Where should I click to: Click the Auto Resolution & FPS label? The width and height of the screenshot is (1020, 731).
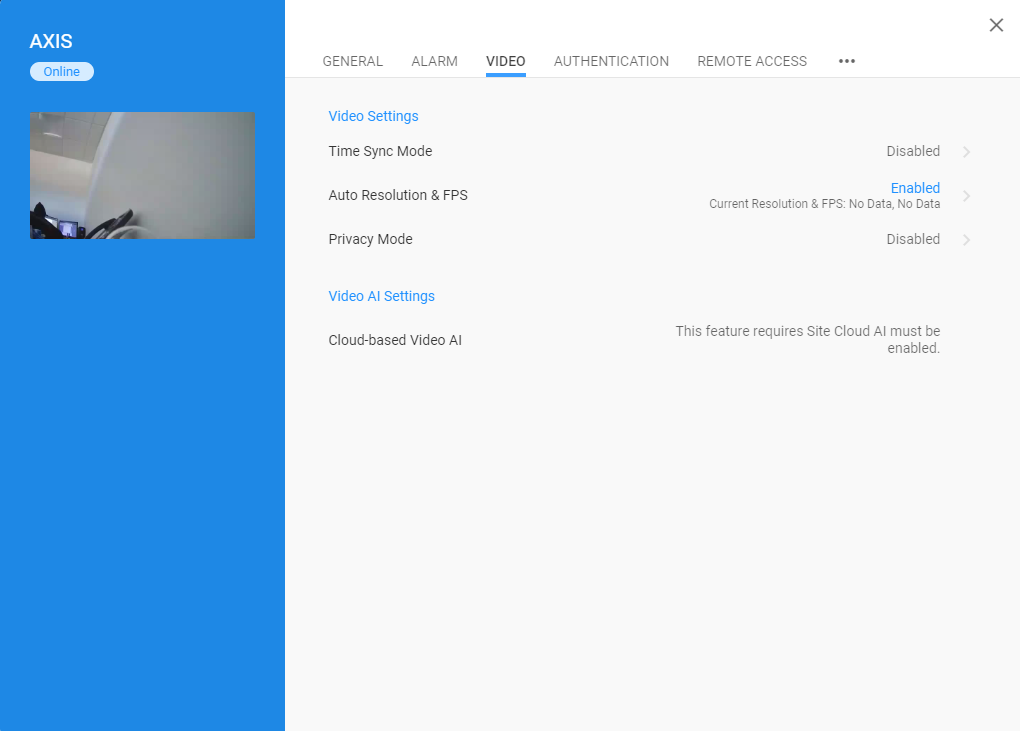click(x=398, y=195)
